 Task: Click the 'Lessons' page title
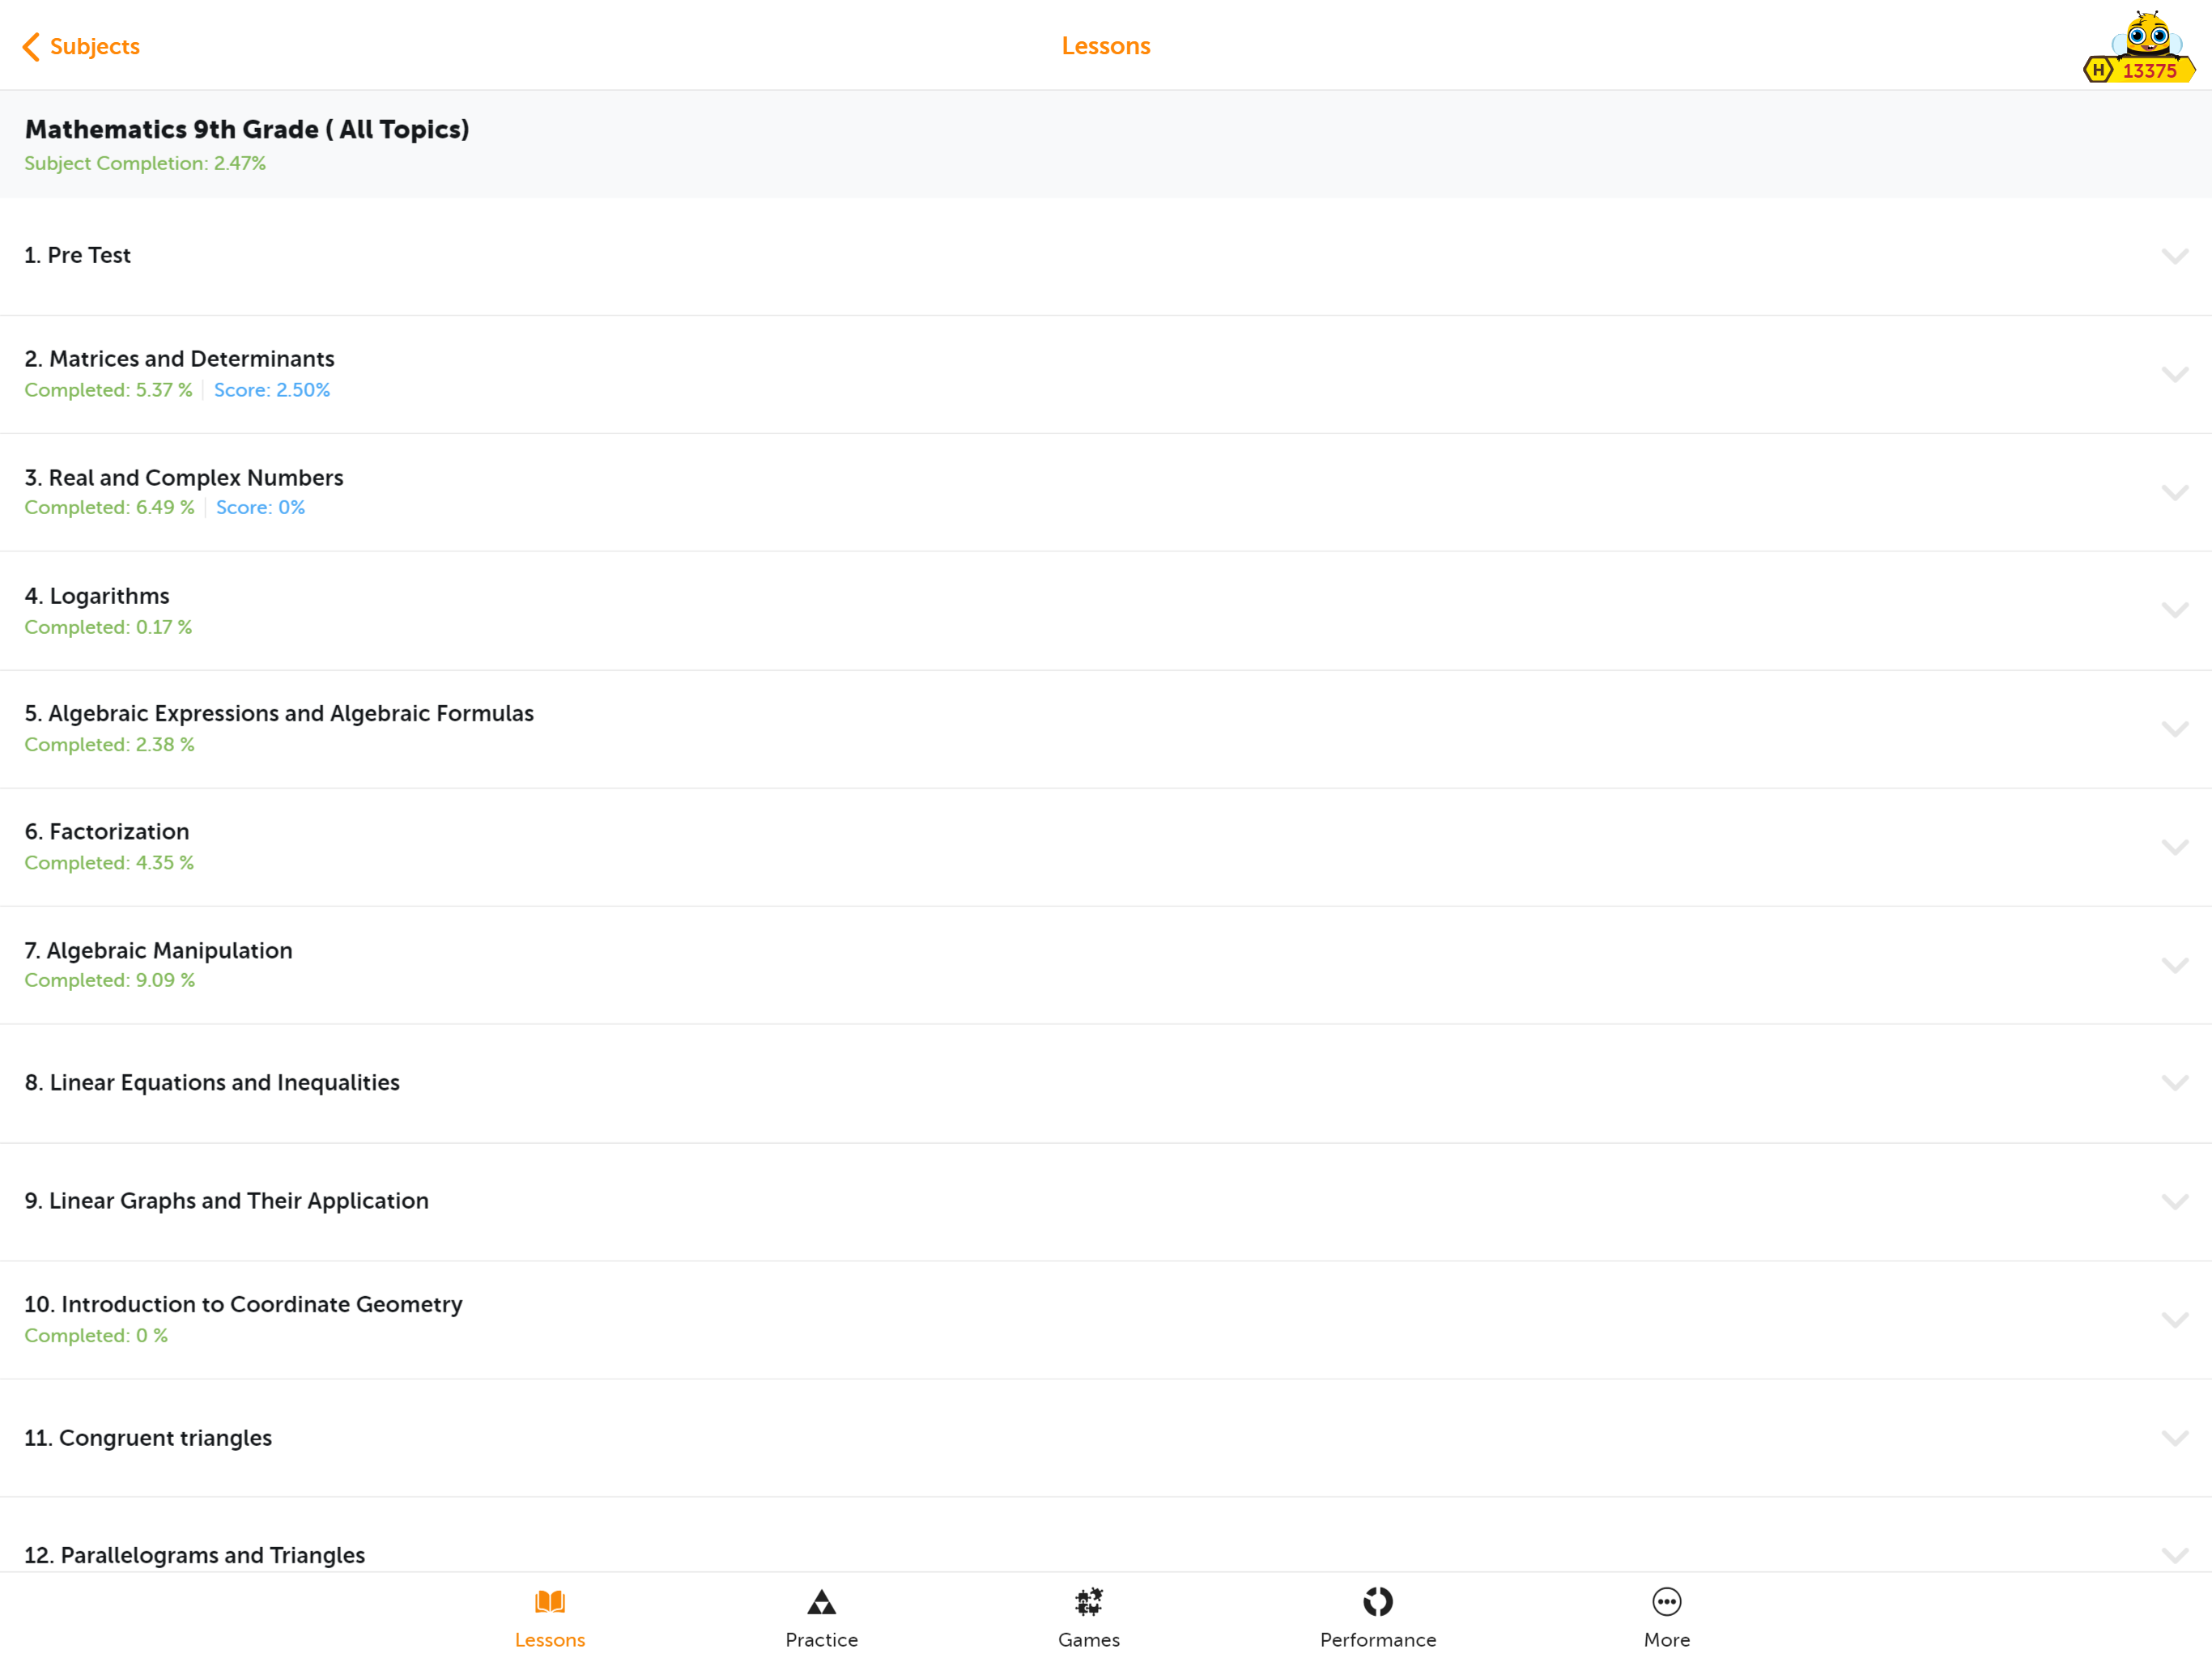1106,46
